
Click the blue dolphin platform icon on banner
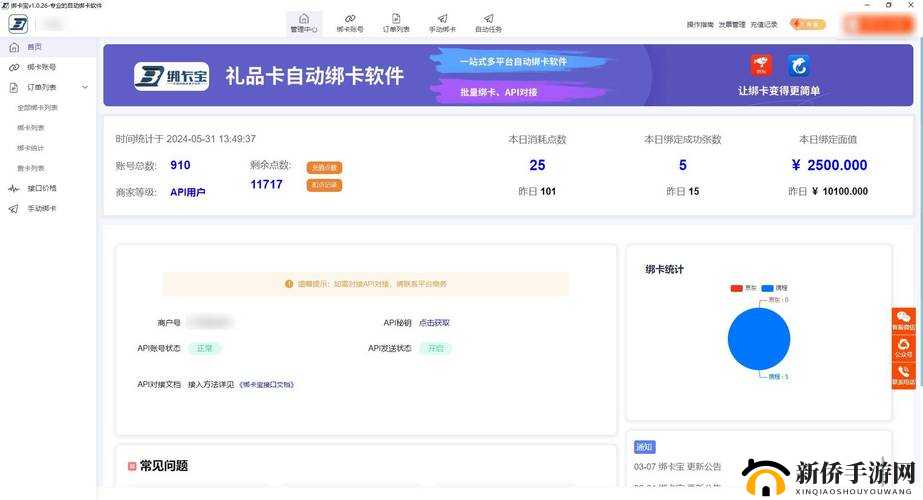pos(799,65)
